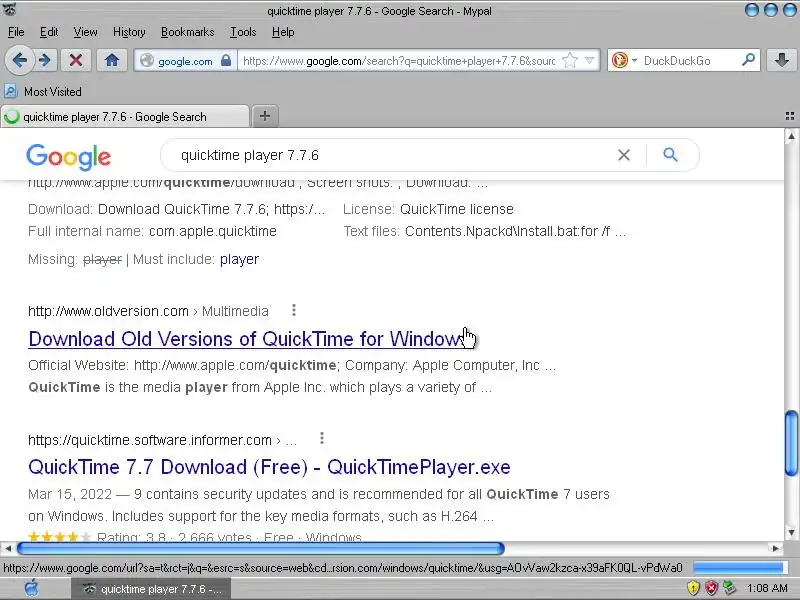Click the network connection tray icon
The height and width of the screenshot is (600, 800).
[730, 588]
